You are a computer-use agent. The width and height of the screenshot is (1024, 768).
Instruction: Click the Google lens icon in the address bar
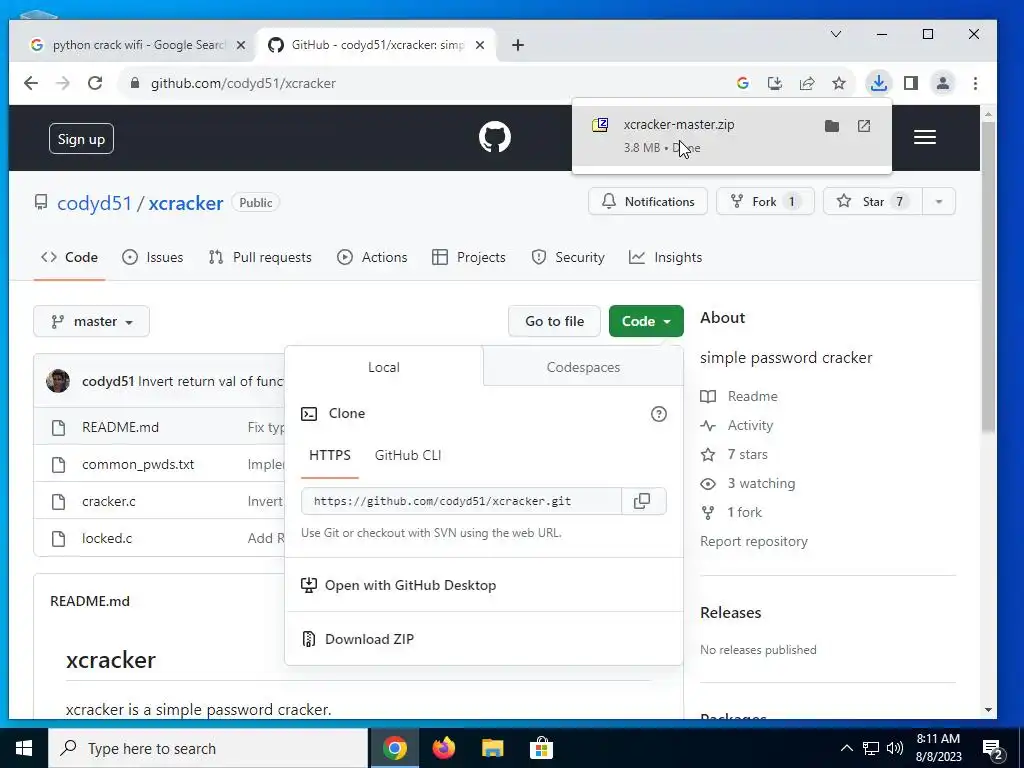743,83
